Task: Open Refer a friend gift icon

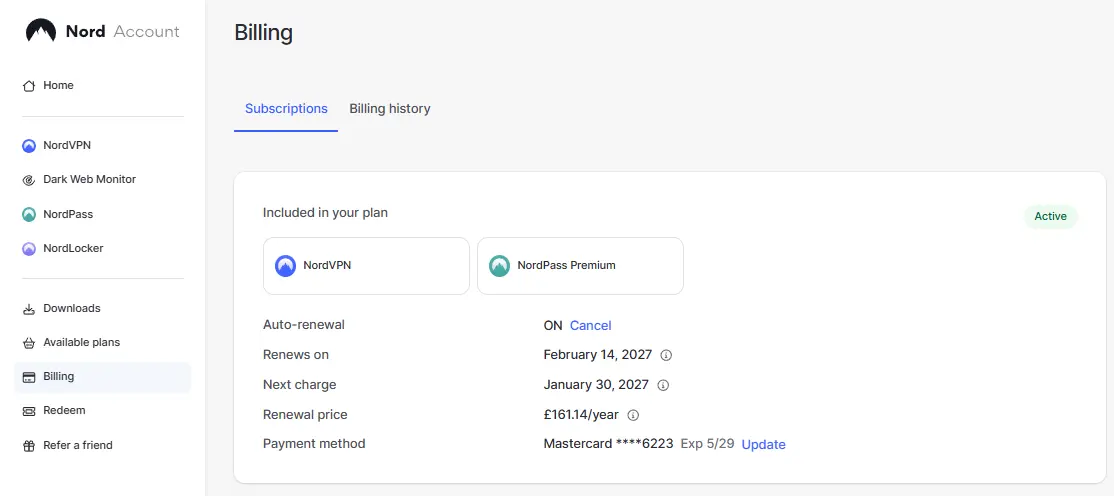Action: click(x=29, y=446)
